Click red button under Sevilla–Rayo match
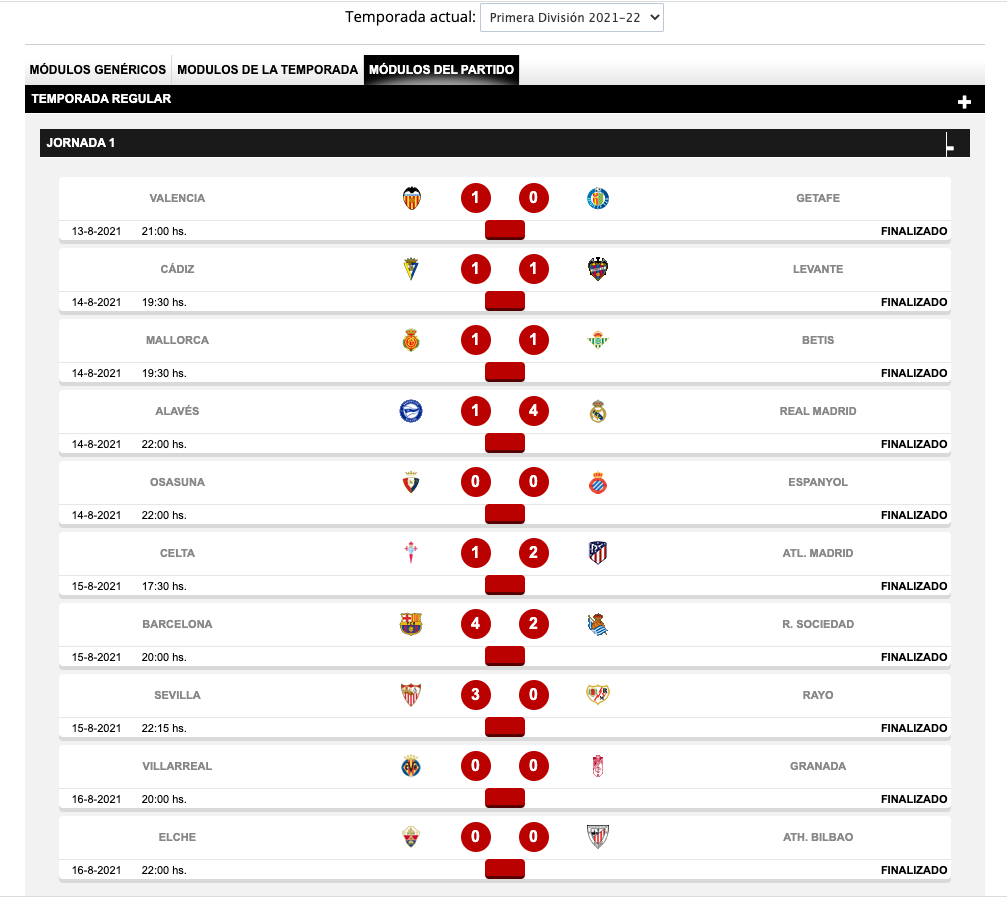This screenshot has width=1007, height=898. [505, 727]
